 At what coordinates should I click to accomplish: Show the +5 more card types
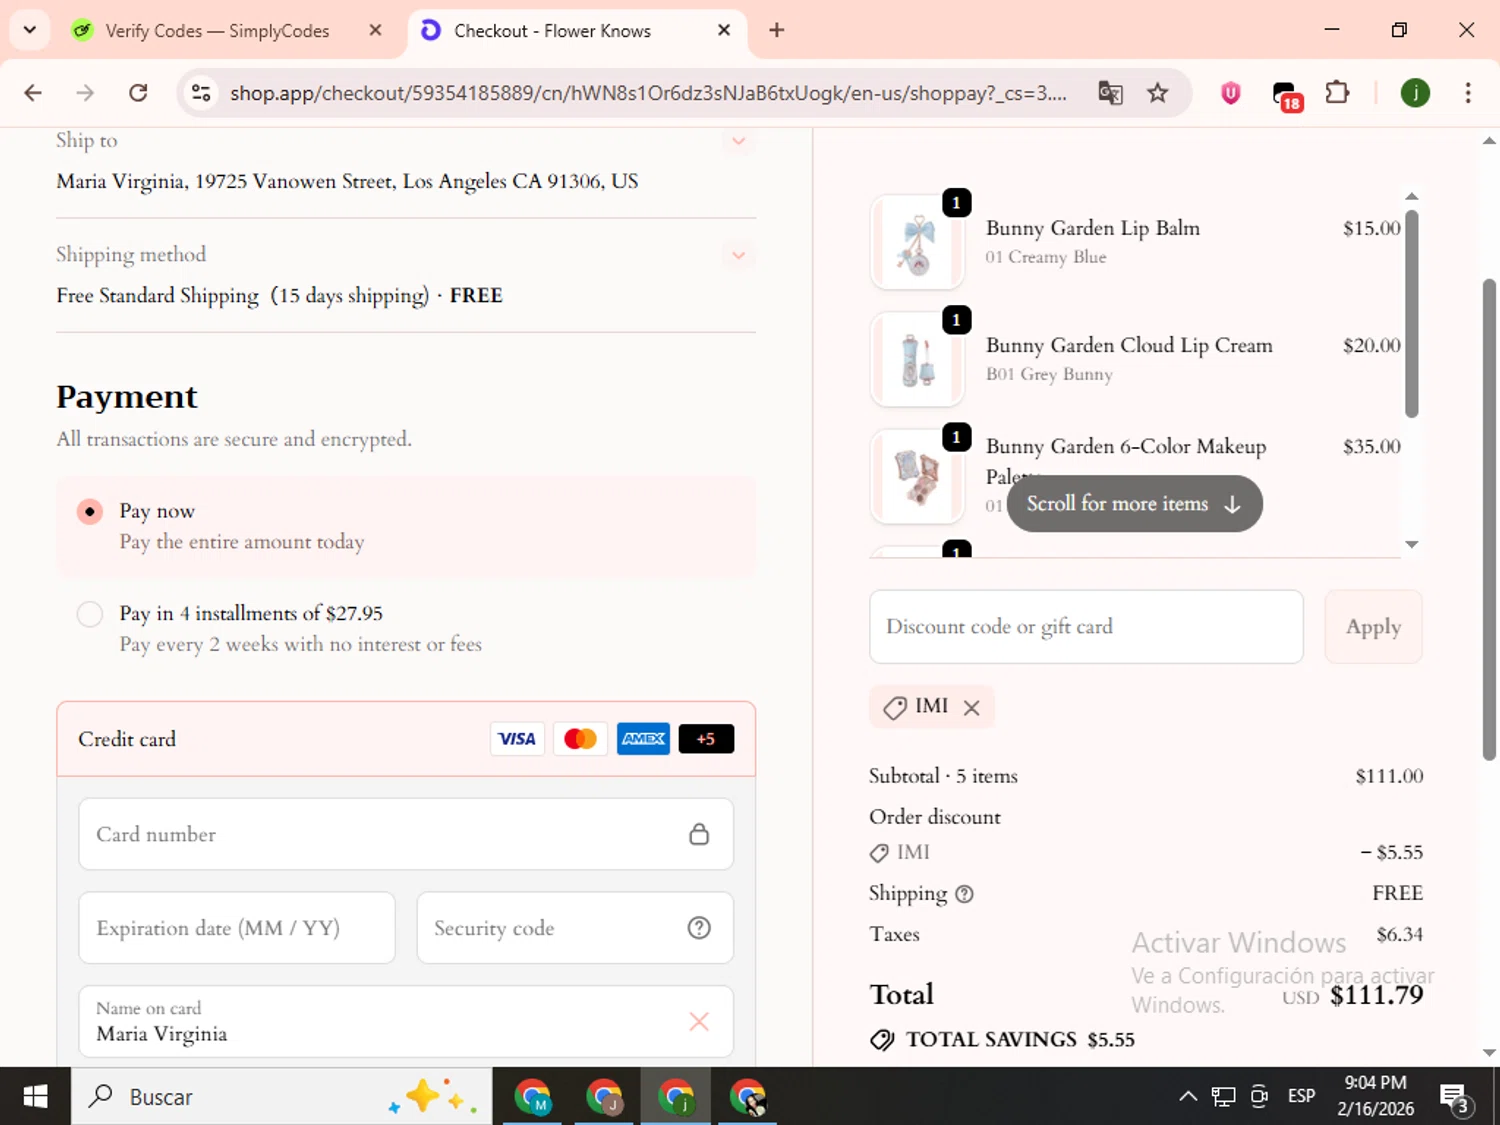pyautogui.click(x=706, y=739)
